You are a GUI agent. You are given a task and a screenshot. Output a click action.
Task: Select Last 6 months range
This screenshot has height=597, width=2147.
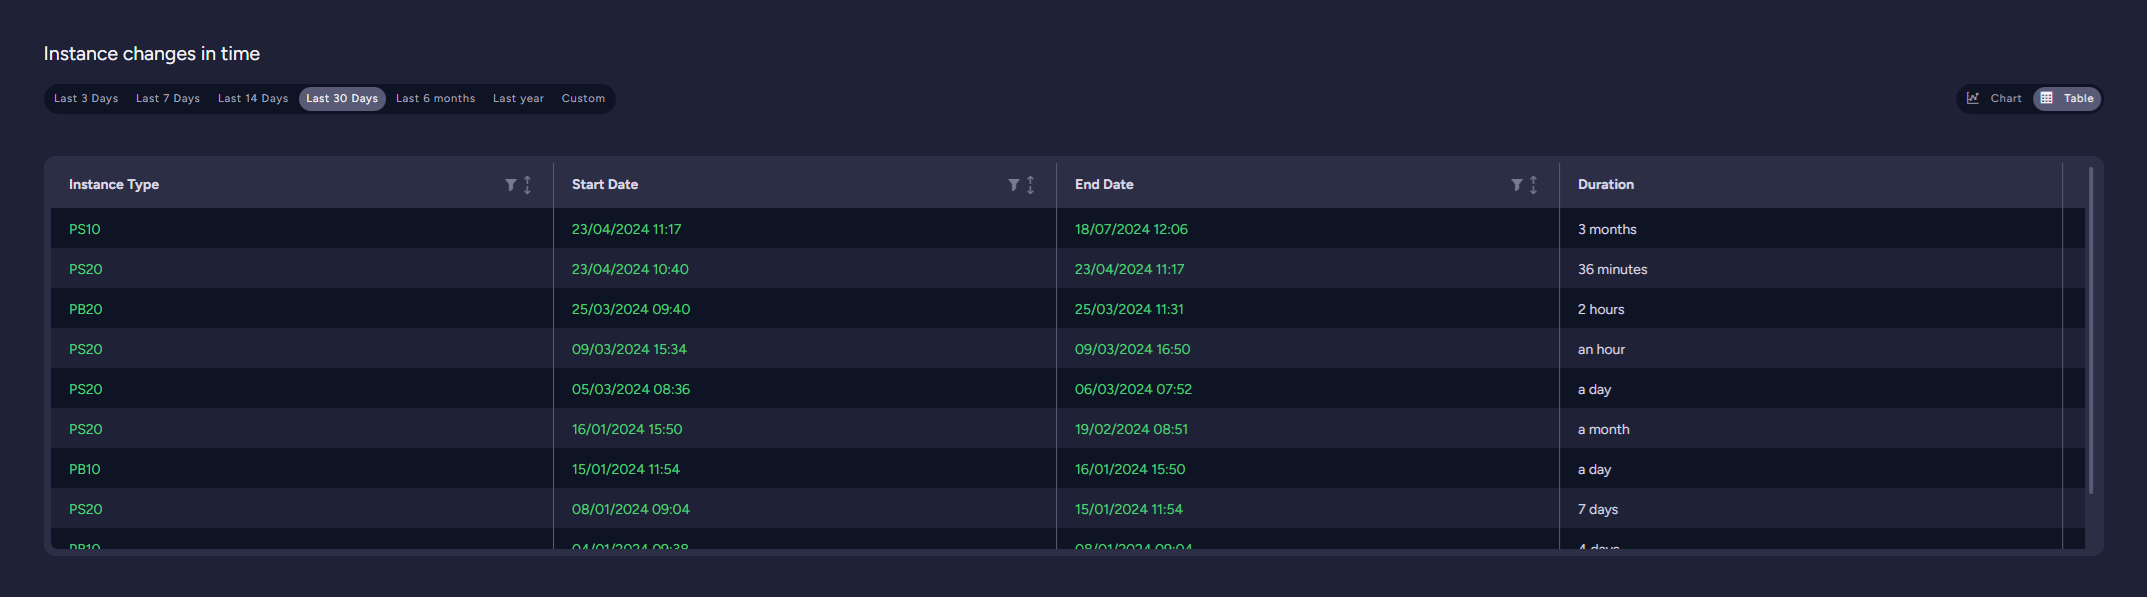click(x=435, y=99)
